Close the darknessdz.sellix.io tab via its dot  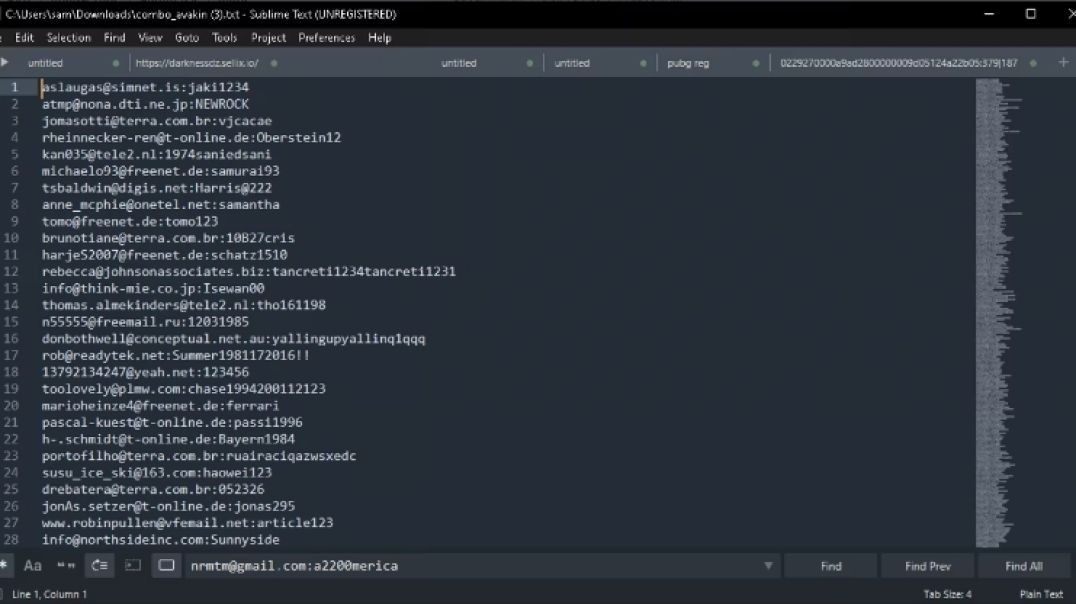[x=274, y=63]
